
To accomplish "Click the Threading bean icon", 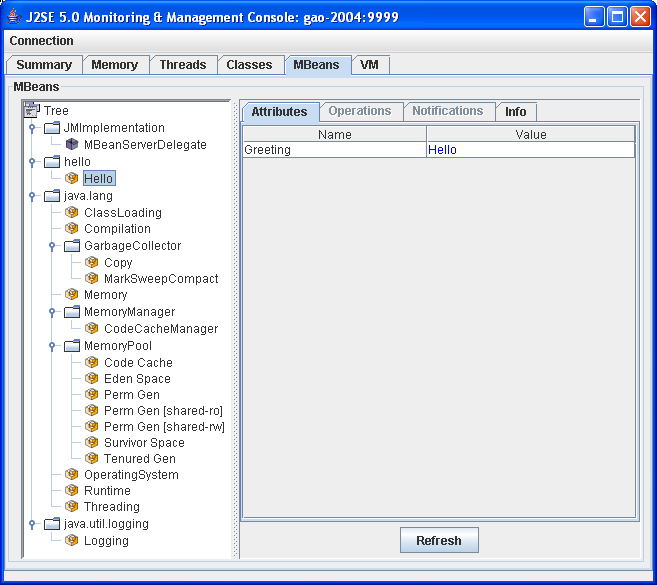I will coord(72,507).
